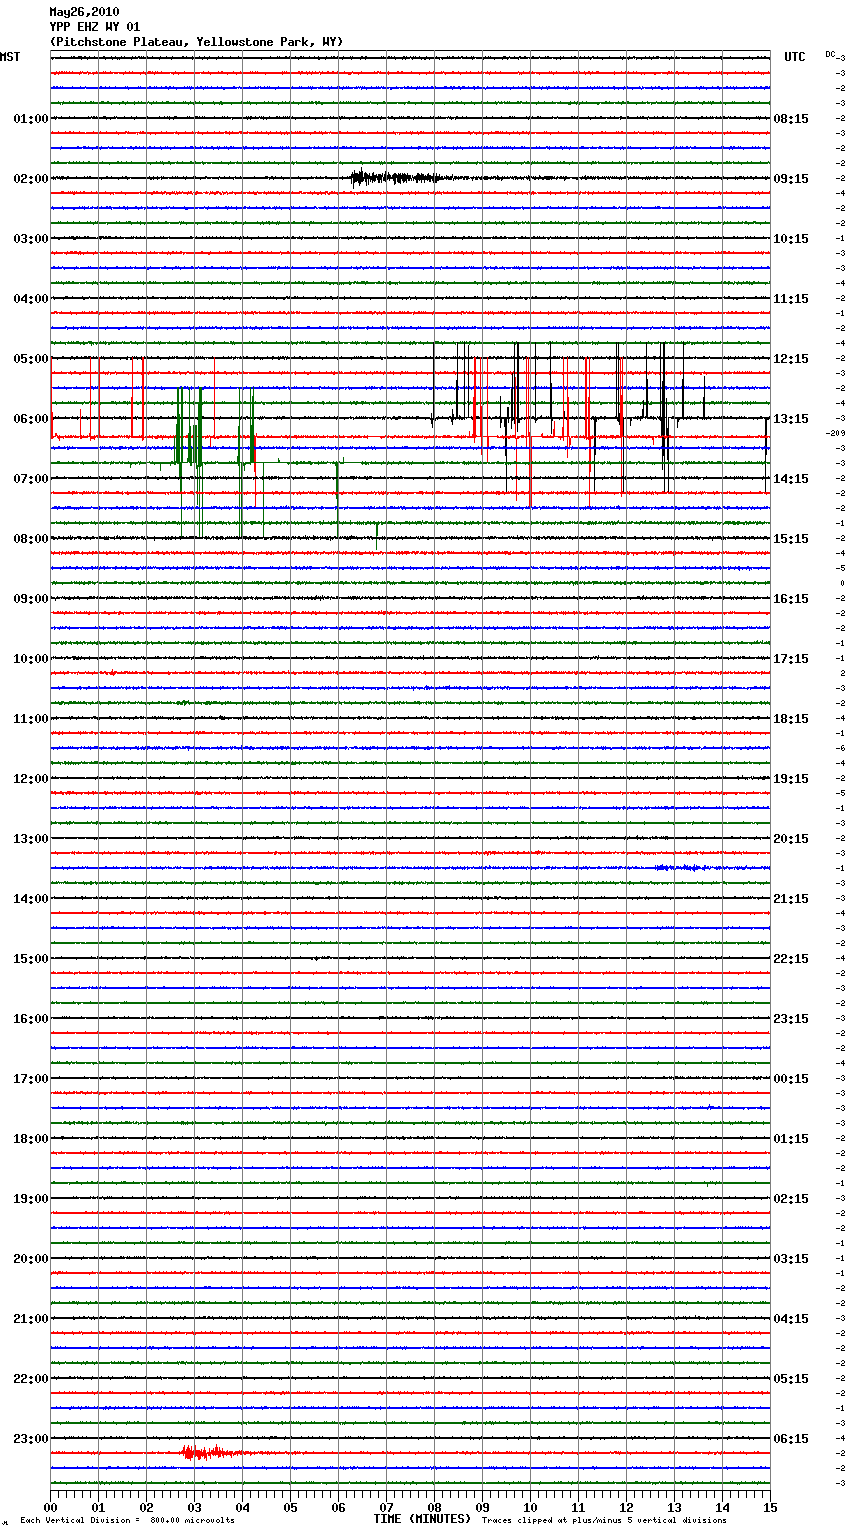Click the Traces clipped at plus/minus 5 note
Screen dimensions: 850x1534
tap(604, 1521)
